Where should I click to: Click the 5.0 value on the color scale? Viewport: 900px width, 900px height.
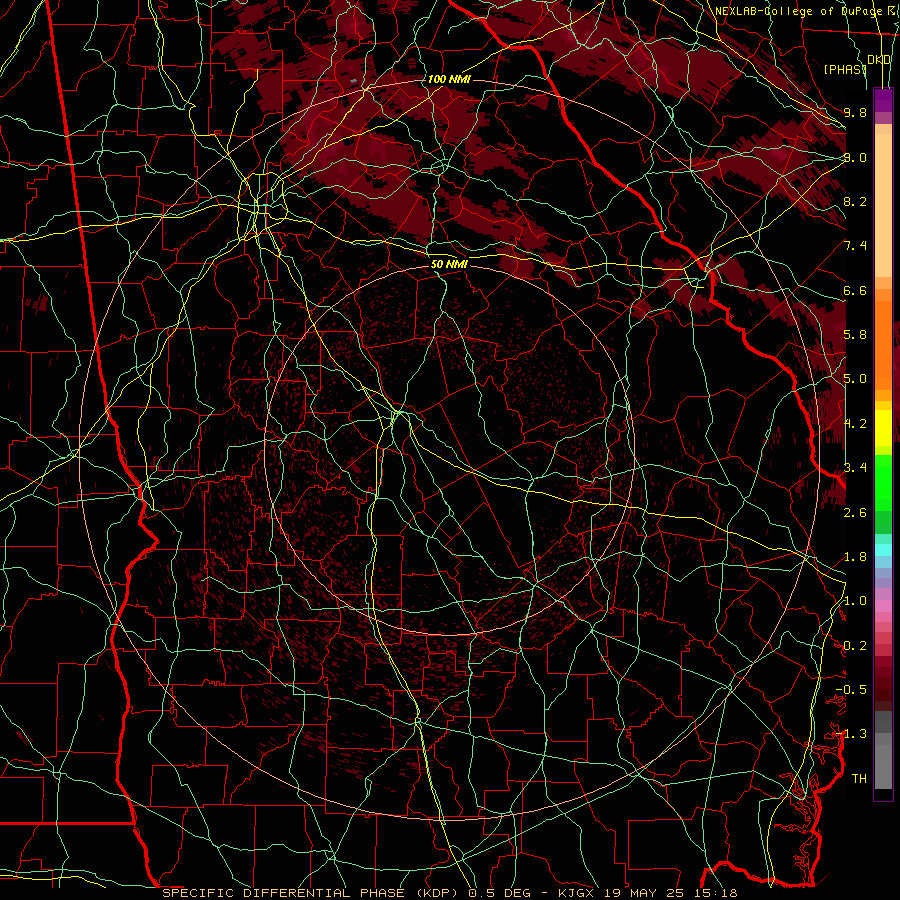coord(855,379)
